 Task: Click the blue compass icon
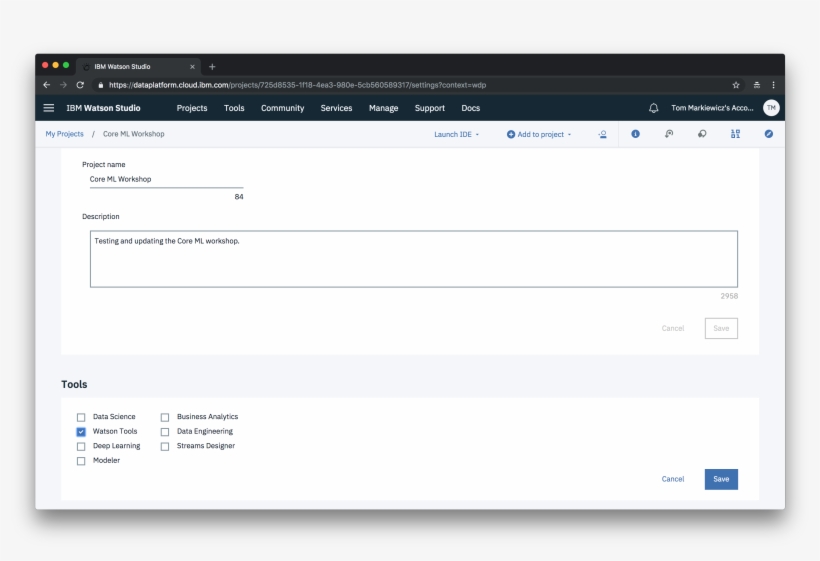tap(768, 134)
